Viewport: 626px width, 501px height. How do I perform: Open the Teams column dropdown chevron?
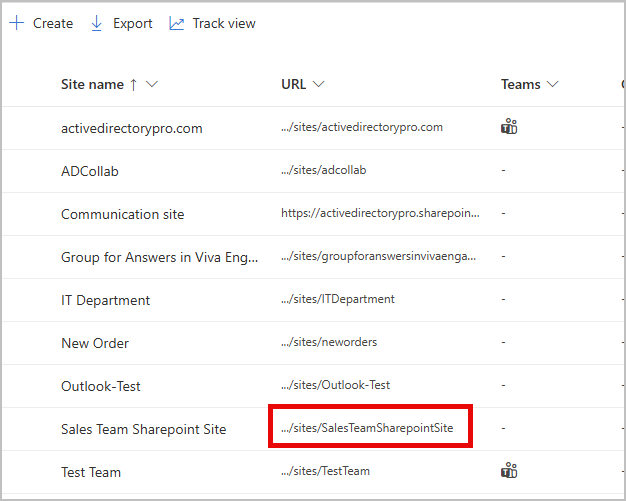(x=553, y=84)
